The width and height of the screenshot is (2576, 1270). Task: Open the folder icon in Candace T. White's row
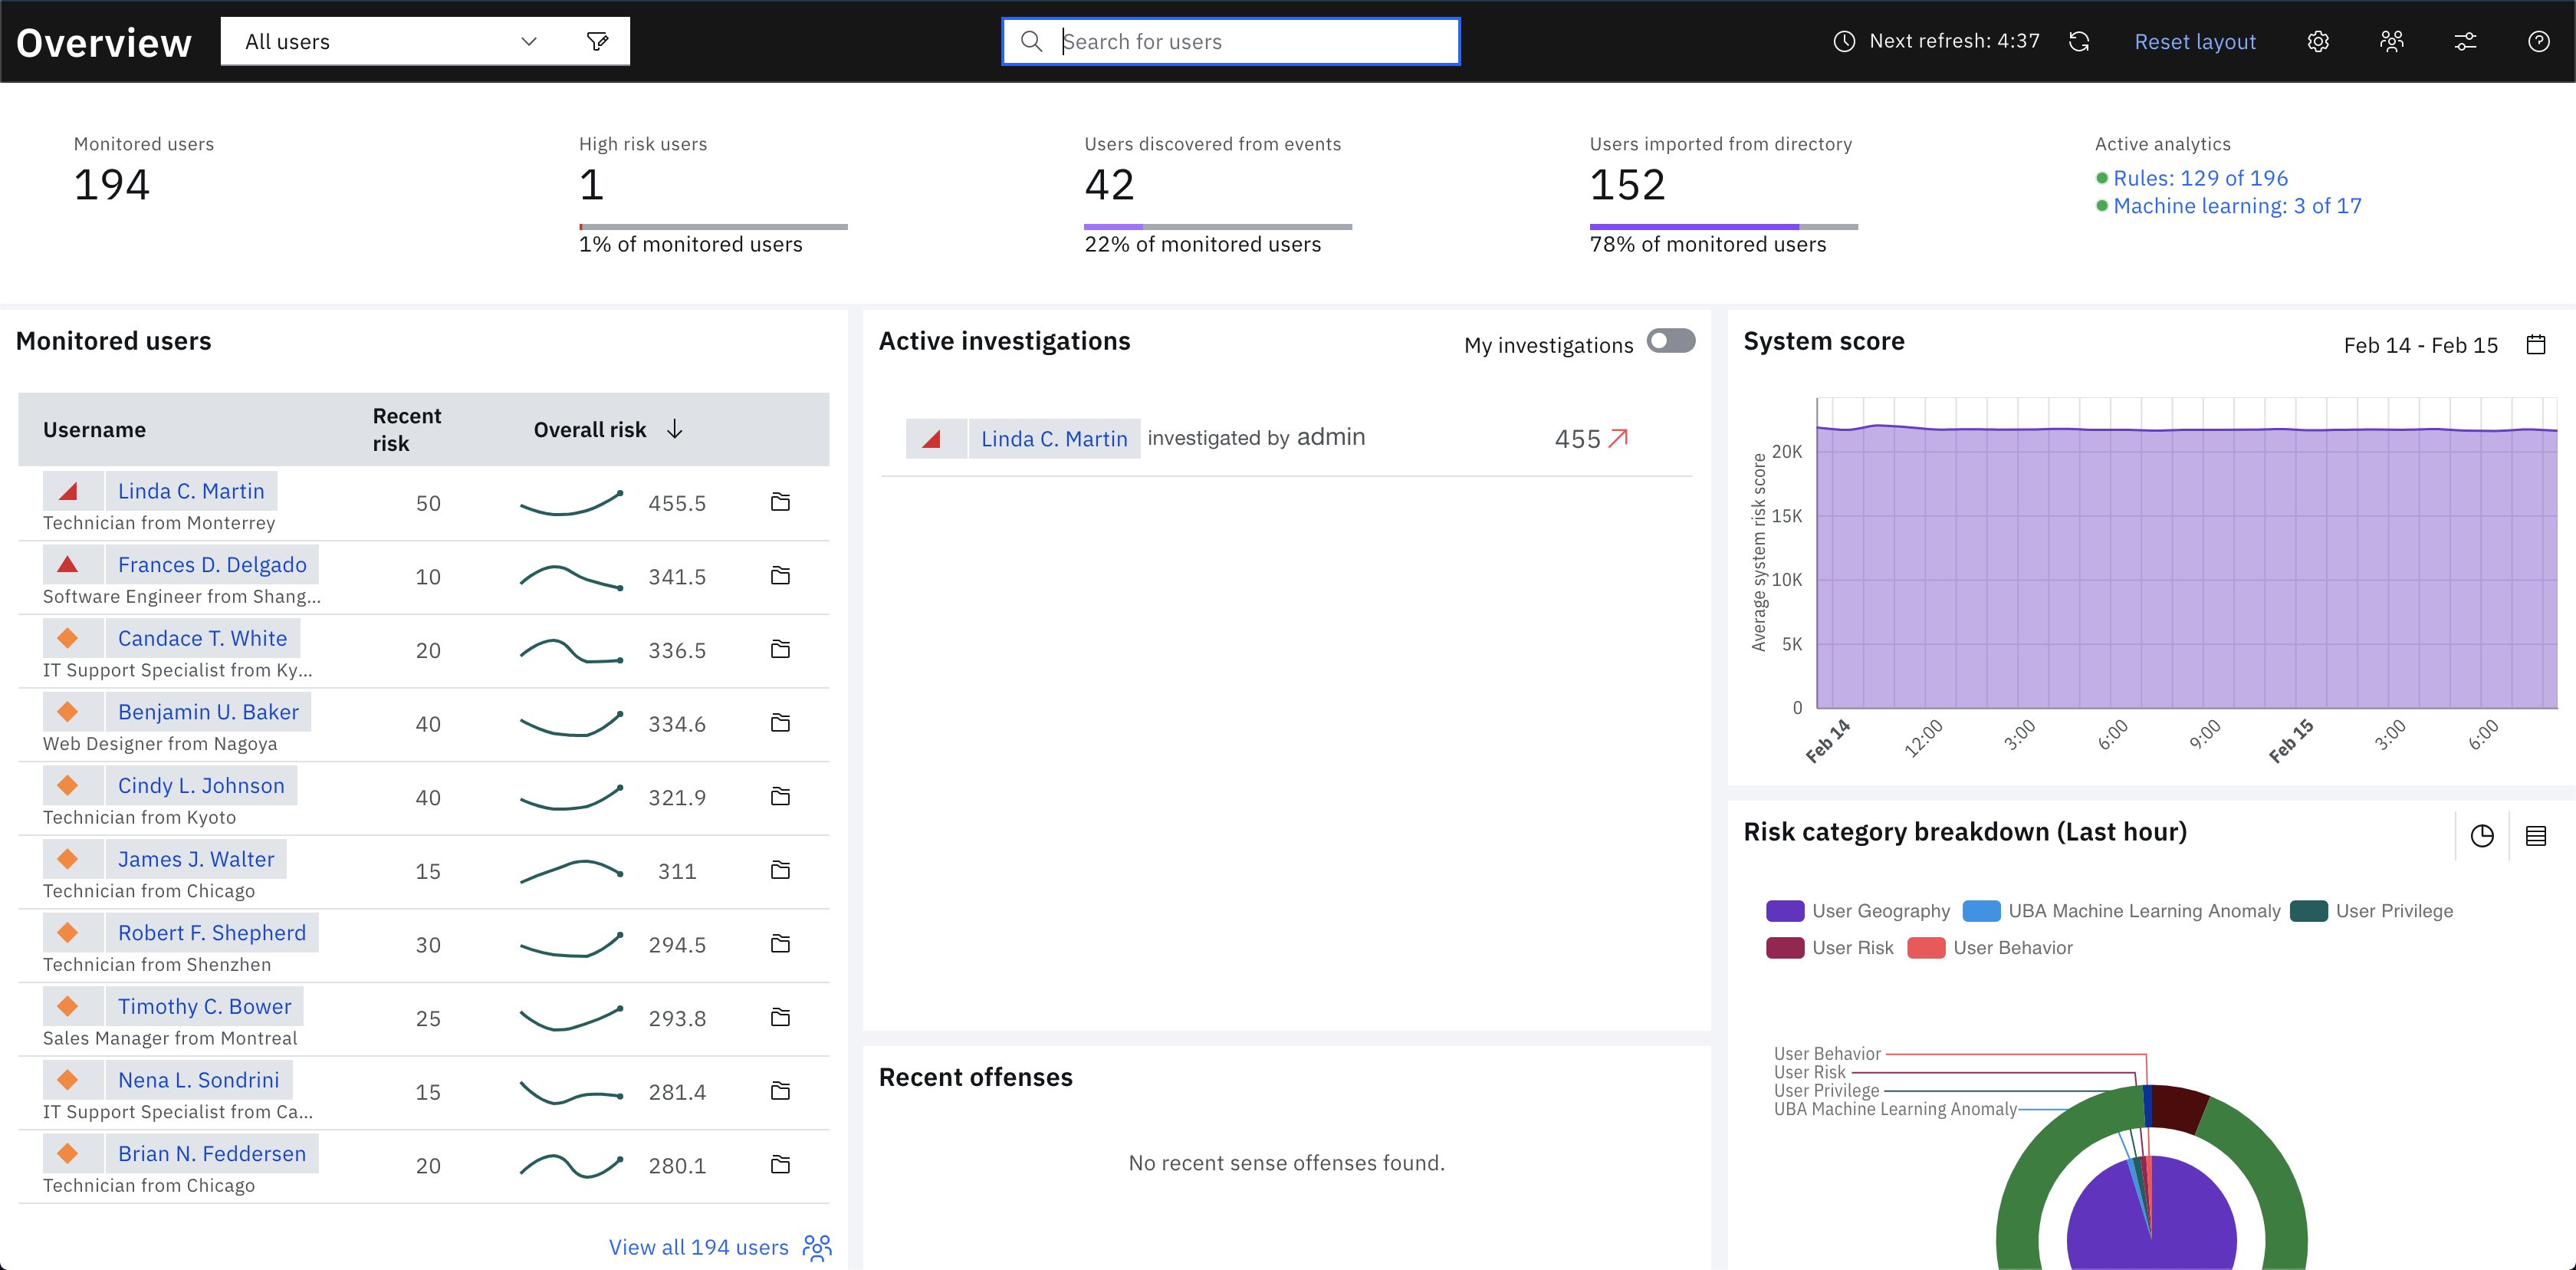(x=781, y=650)
